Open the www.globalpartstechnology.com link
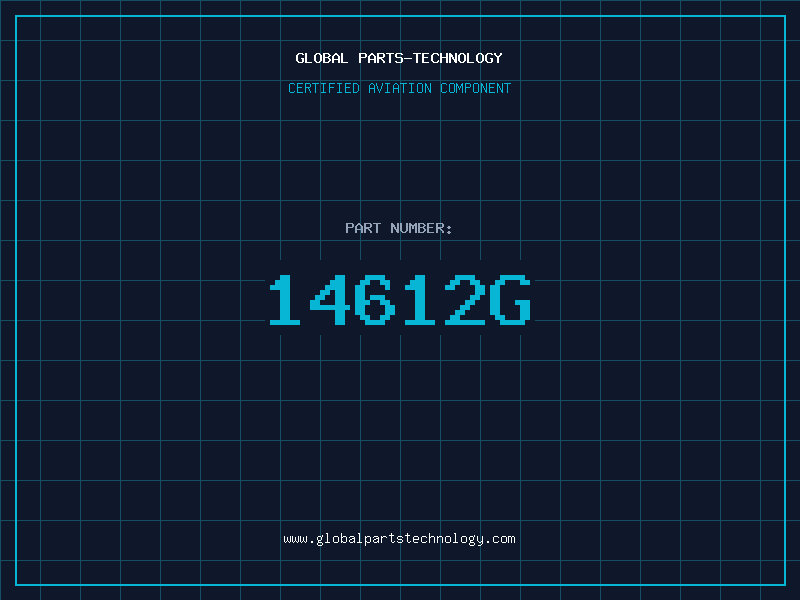 click(399, 539)
